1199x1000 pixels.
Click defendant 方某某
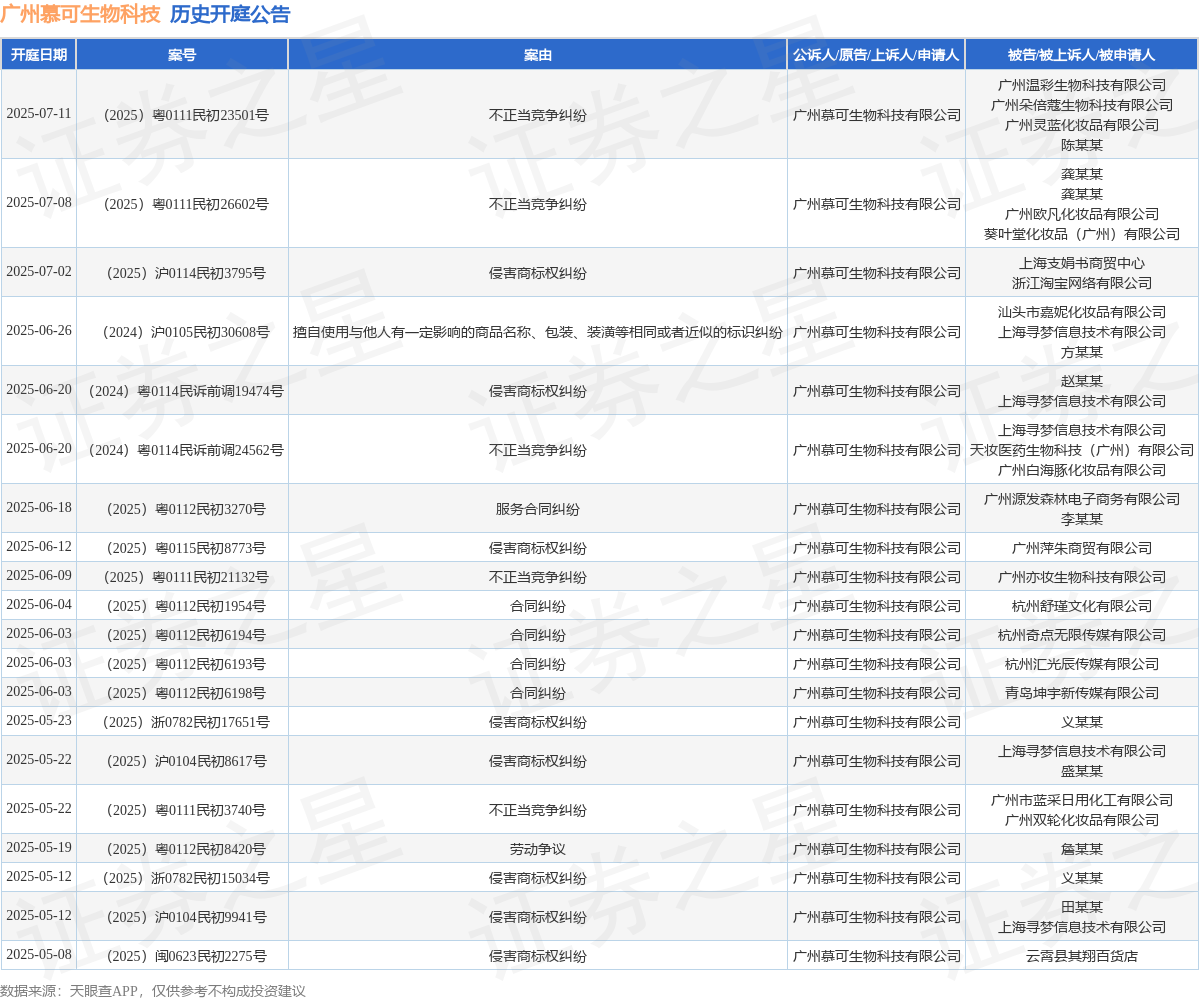(x=1082, y=352)
